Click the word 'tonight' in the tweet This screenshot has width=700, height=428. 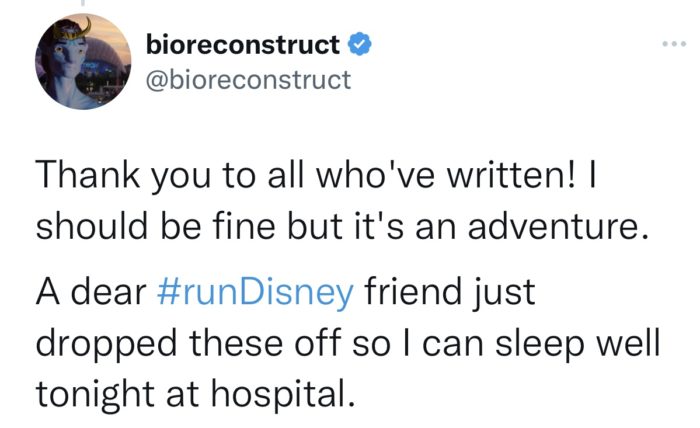pyautogui.click(x=95, y=395)
